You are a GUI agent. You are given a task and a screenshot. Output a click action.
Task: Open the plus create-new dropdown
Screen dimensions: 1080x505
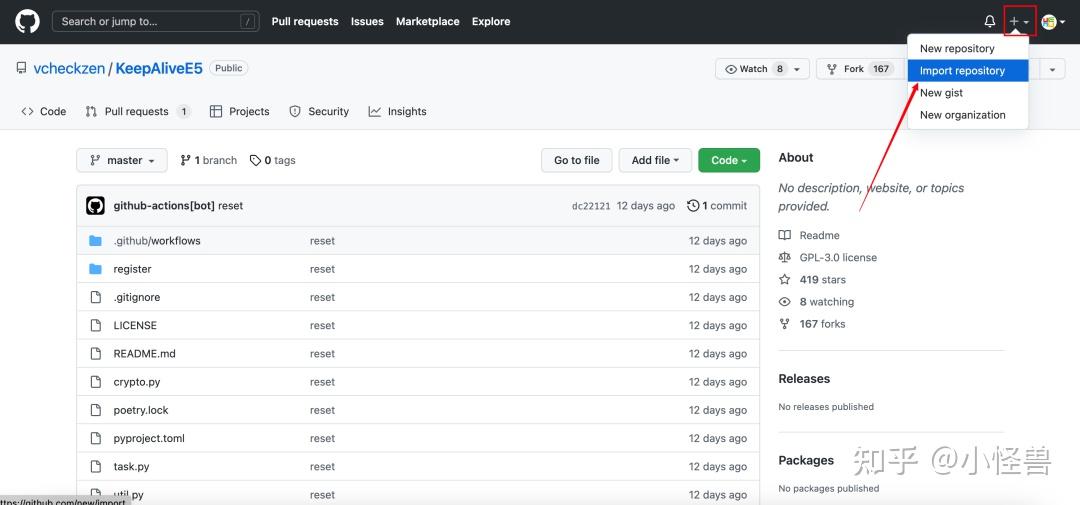[x=1019, y=22]
